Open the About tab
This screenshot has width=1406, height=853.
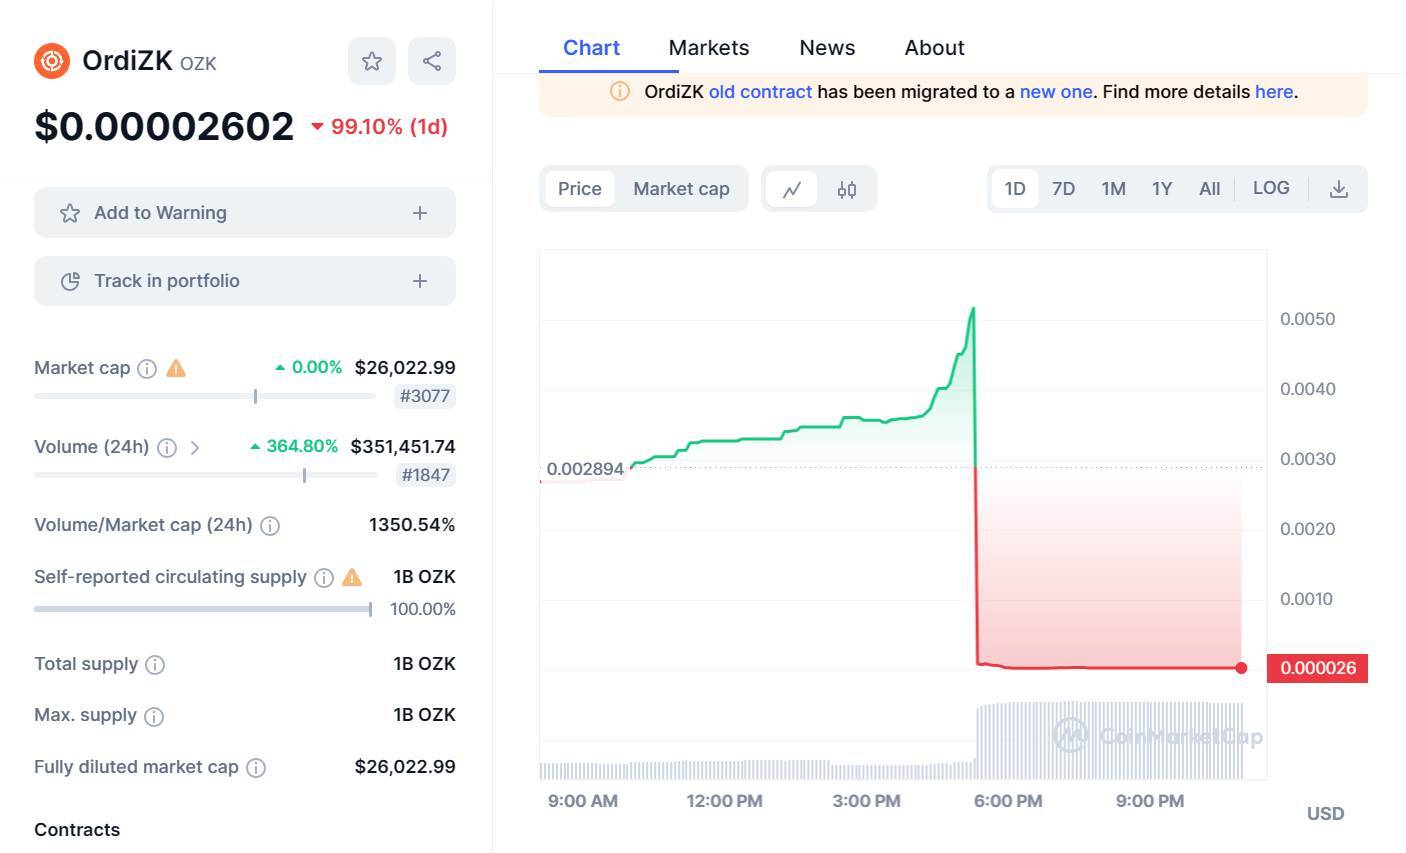[935, 48]
